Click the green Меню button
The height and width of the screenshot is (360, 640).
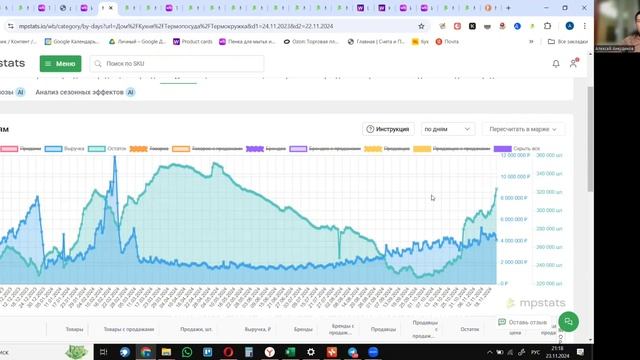(60, 64)
